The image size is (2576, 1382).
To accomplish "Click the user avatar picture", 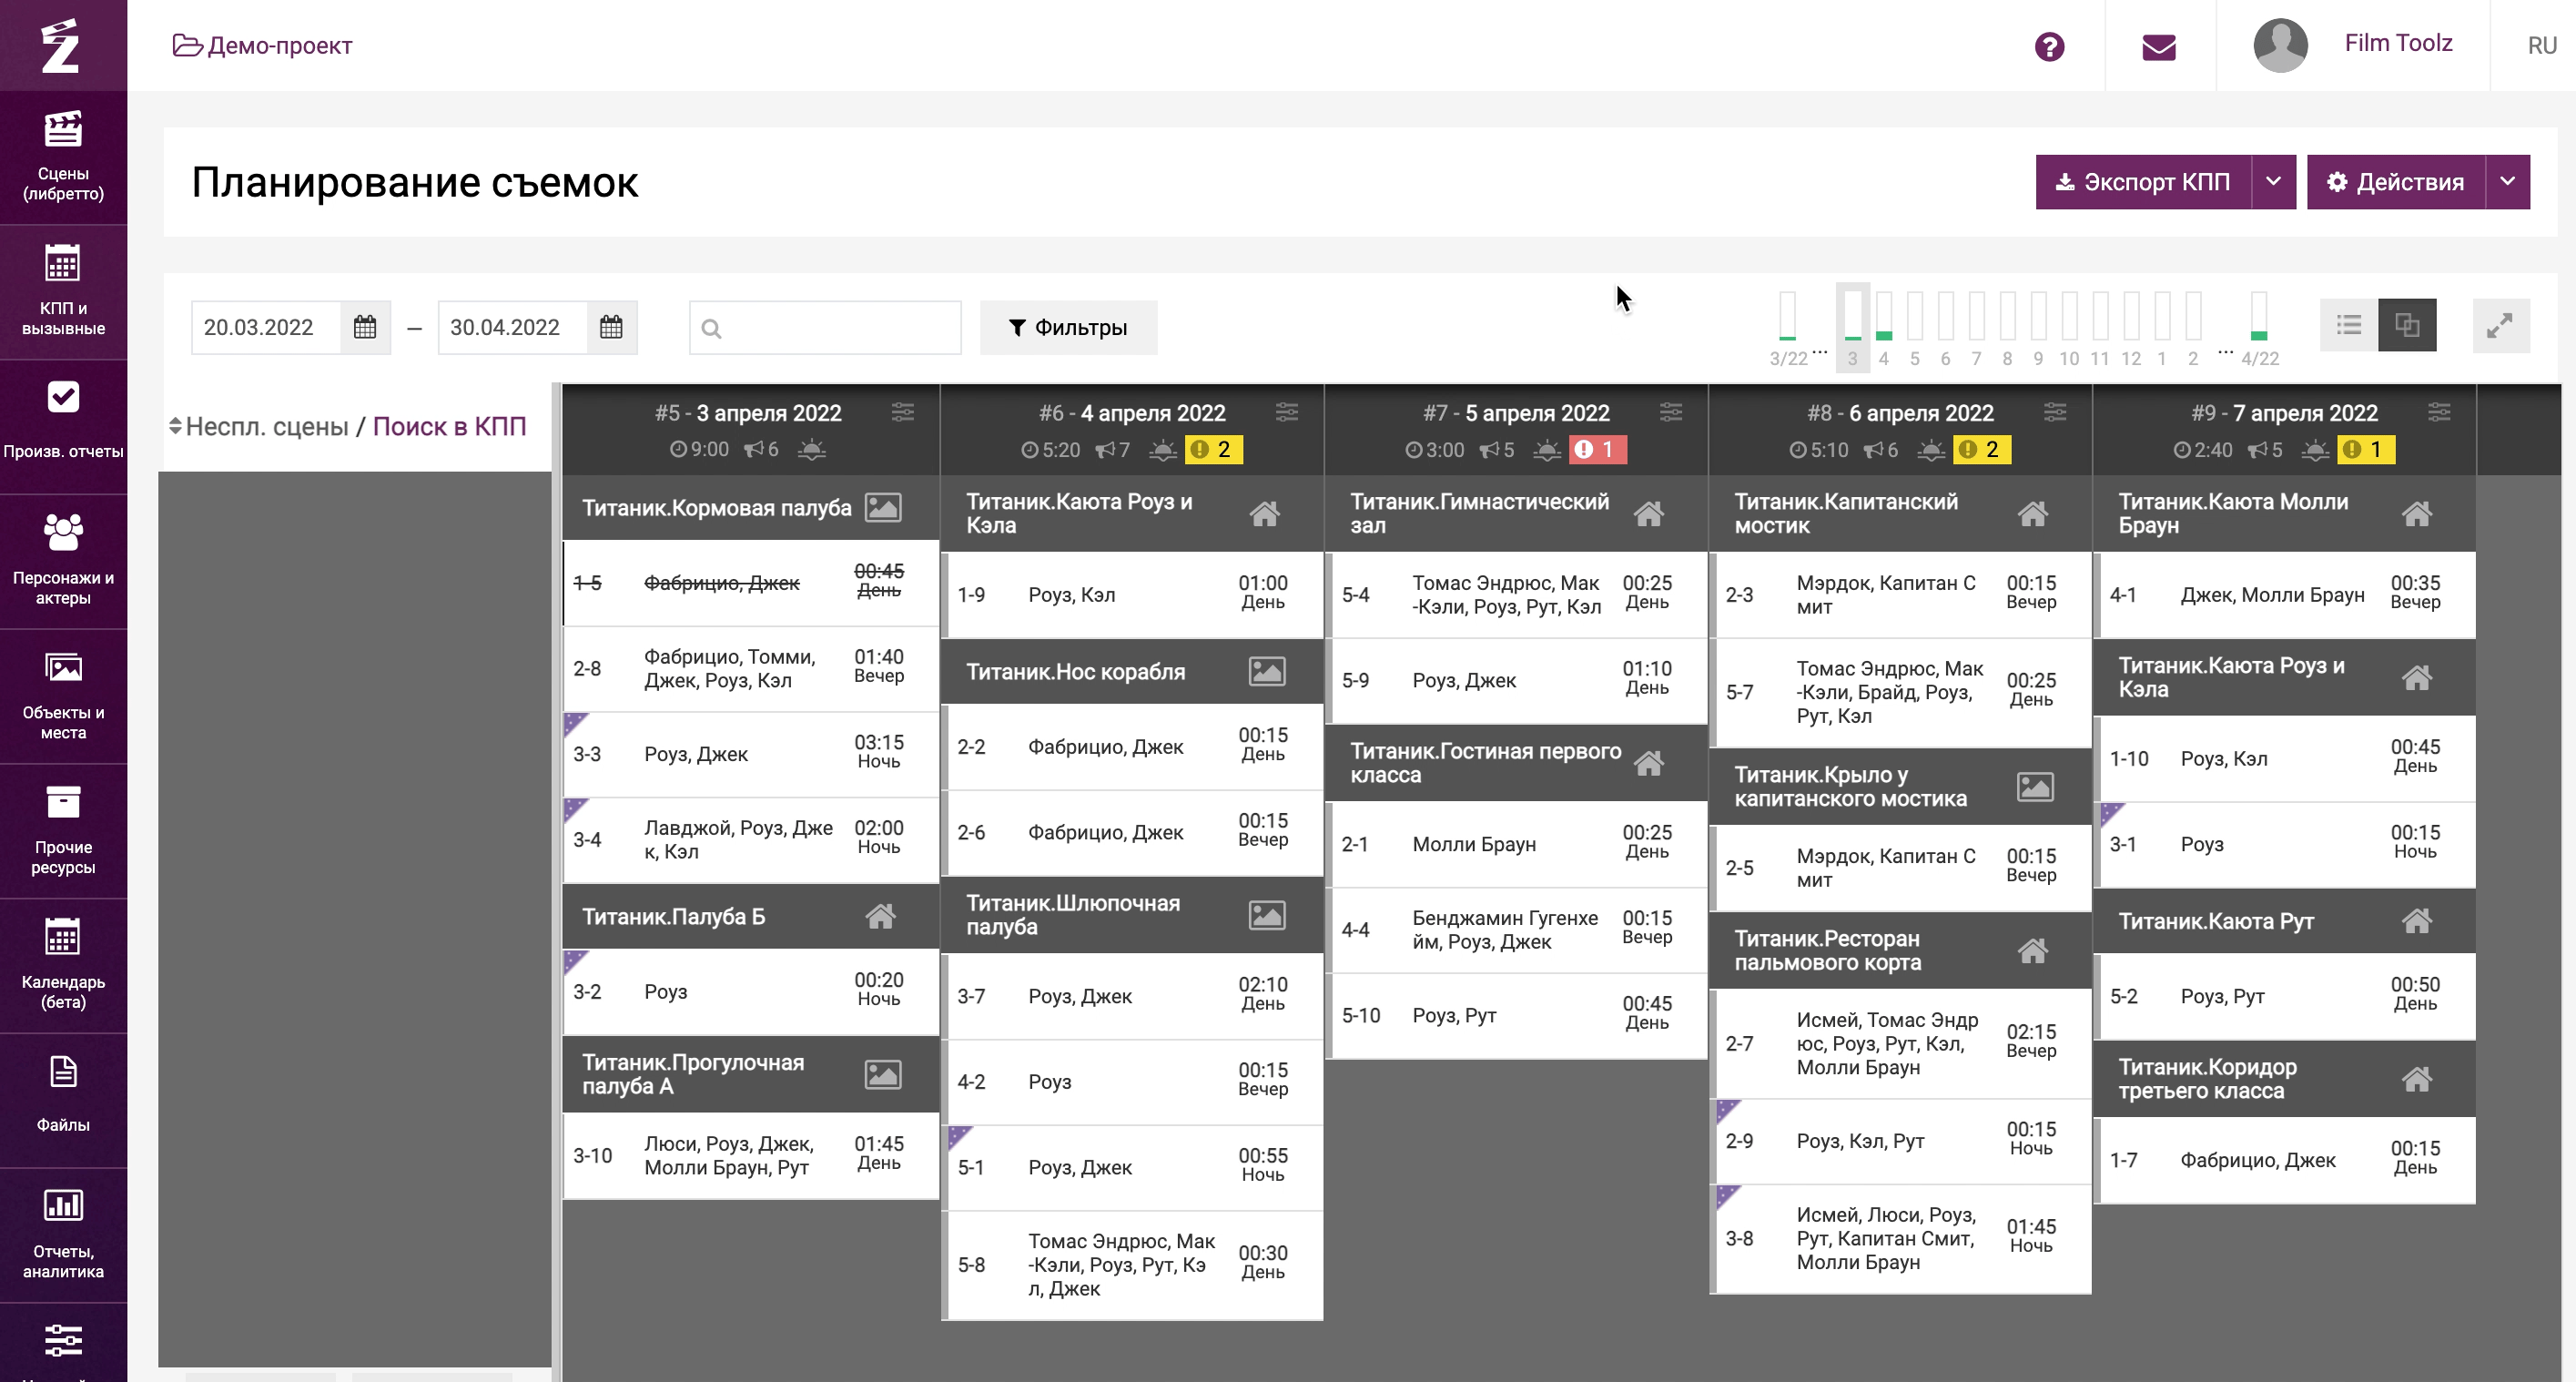I will click(2280, 45).
